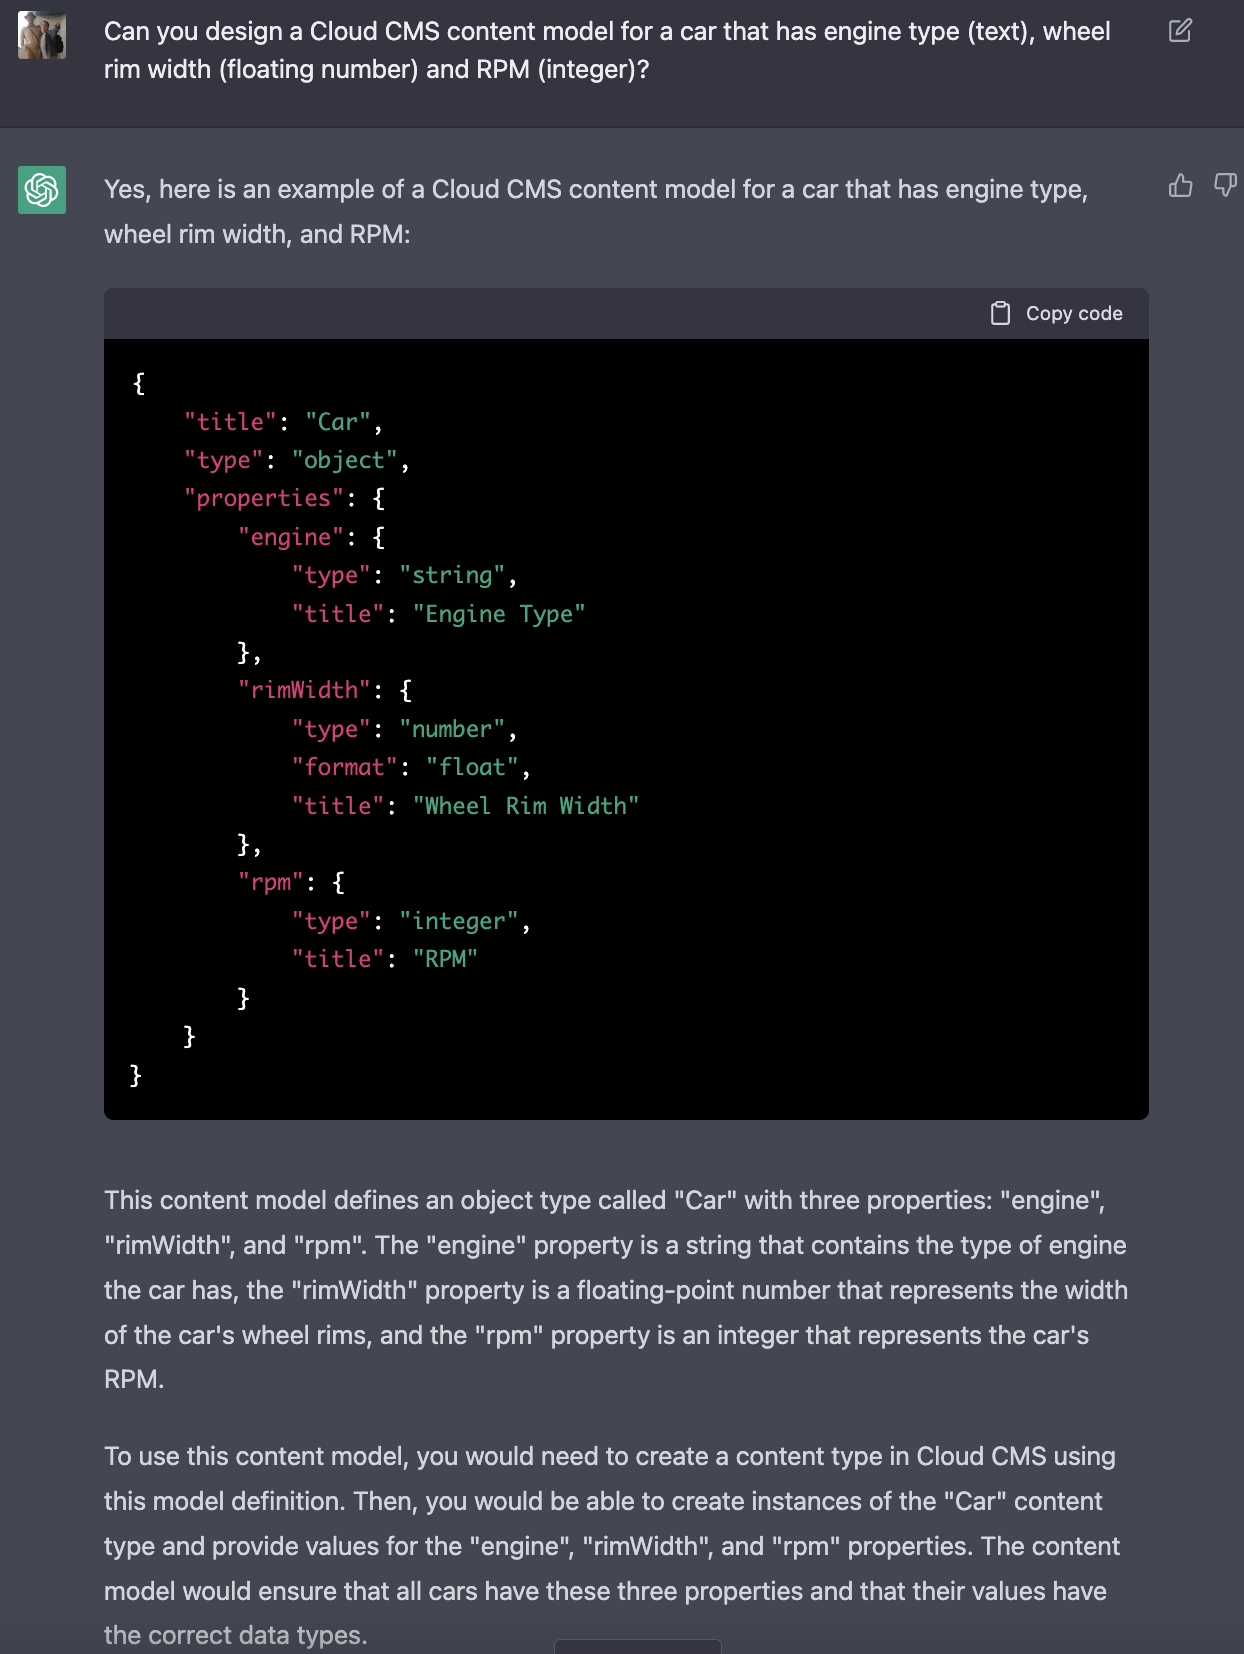Click the "properties" key in code
This screenshot has height=1654, width=1244.
pyautogui.click(x=264, y=498)
